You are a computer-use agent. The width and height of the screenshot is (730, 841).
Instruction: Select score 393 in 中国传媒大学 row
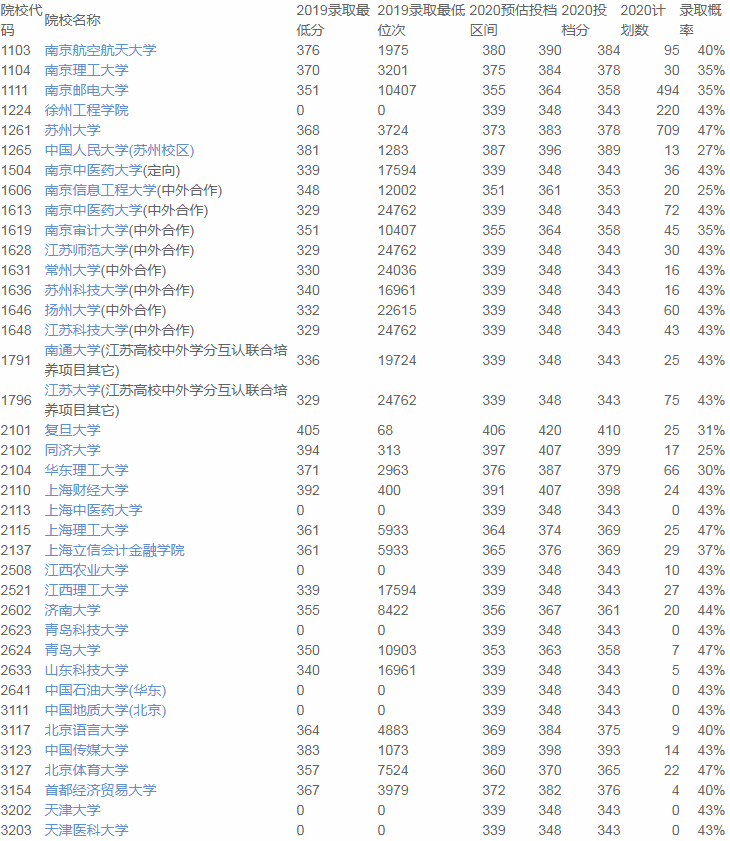click(609, 751)
